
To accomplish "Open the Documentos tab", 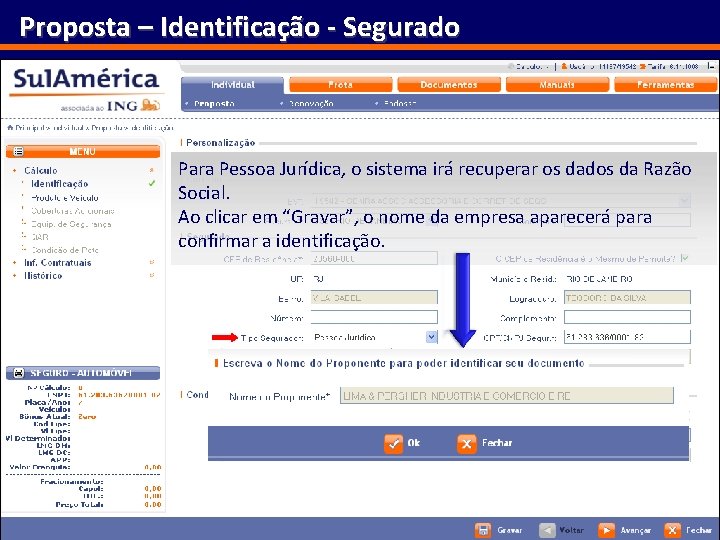I will tap(449, 85).
